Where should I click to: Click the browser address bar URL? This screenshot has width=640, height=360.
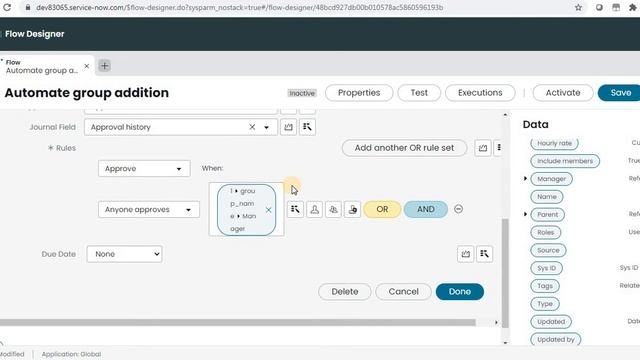point(240,7)
